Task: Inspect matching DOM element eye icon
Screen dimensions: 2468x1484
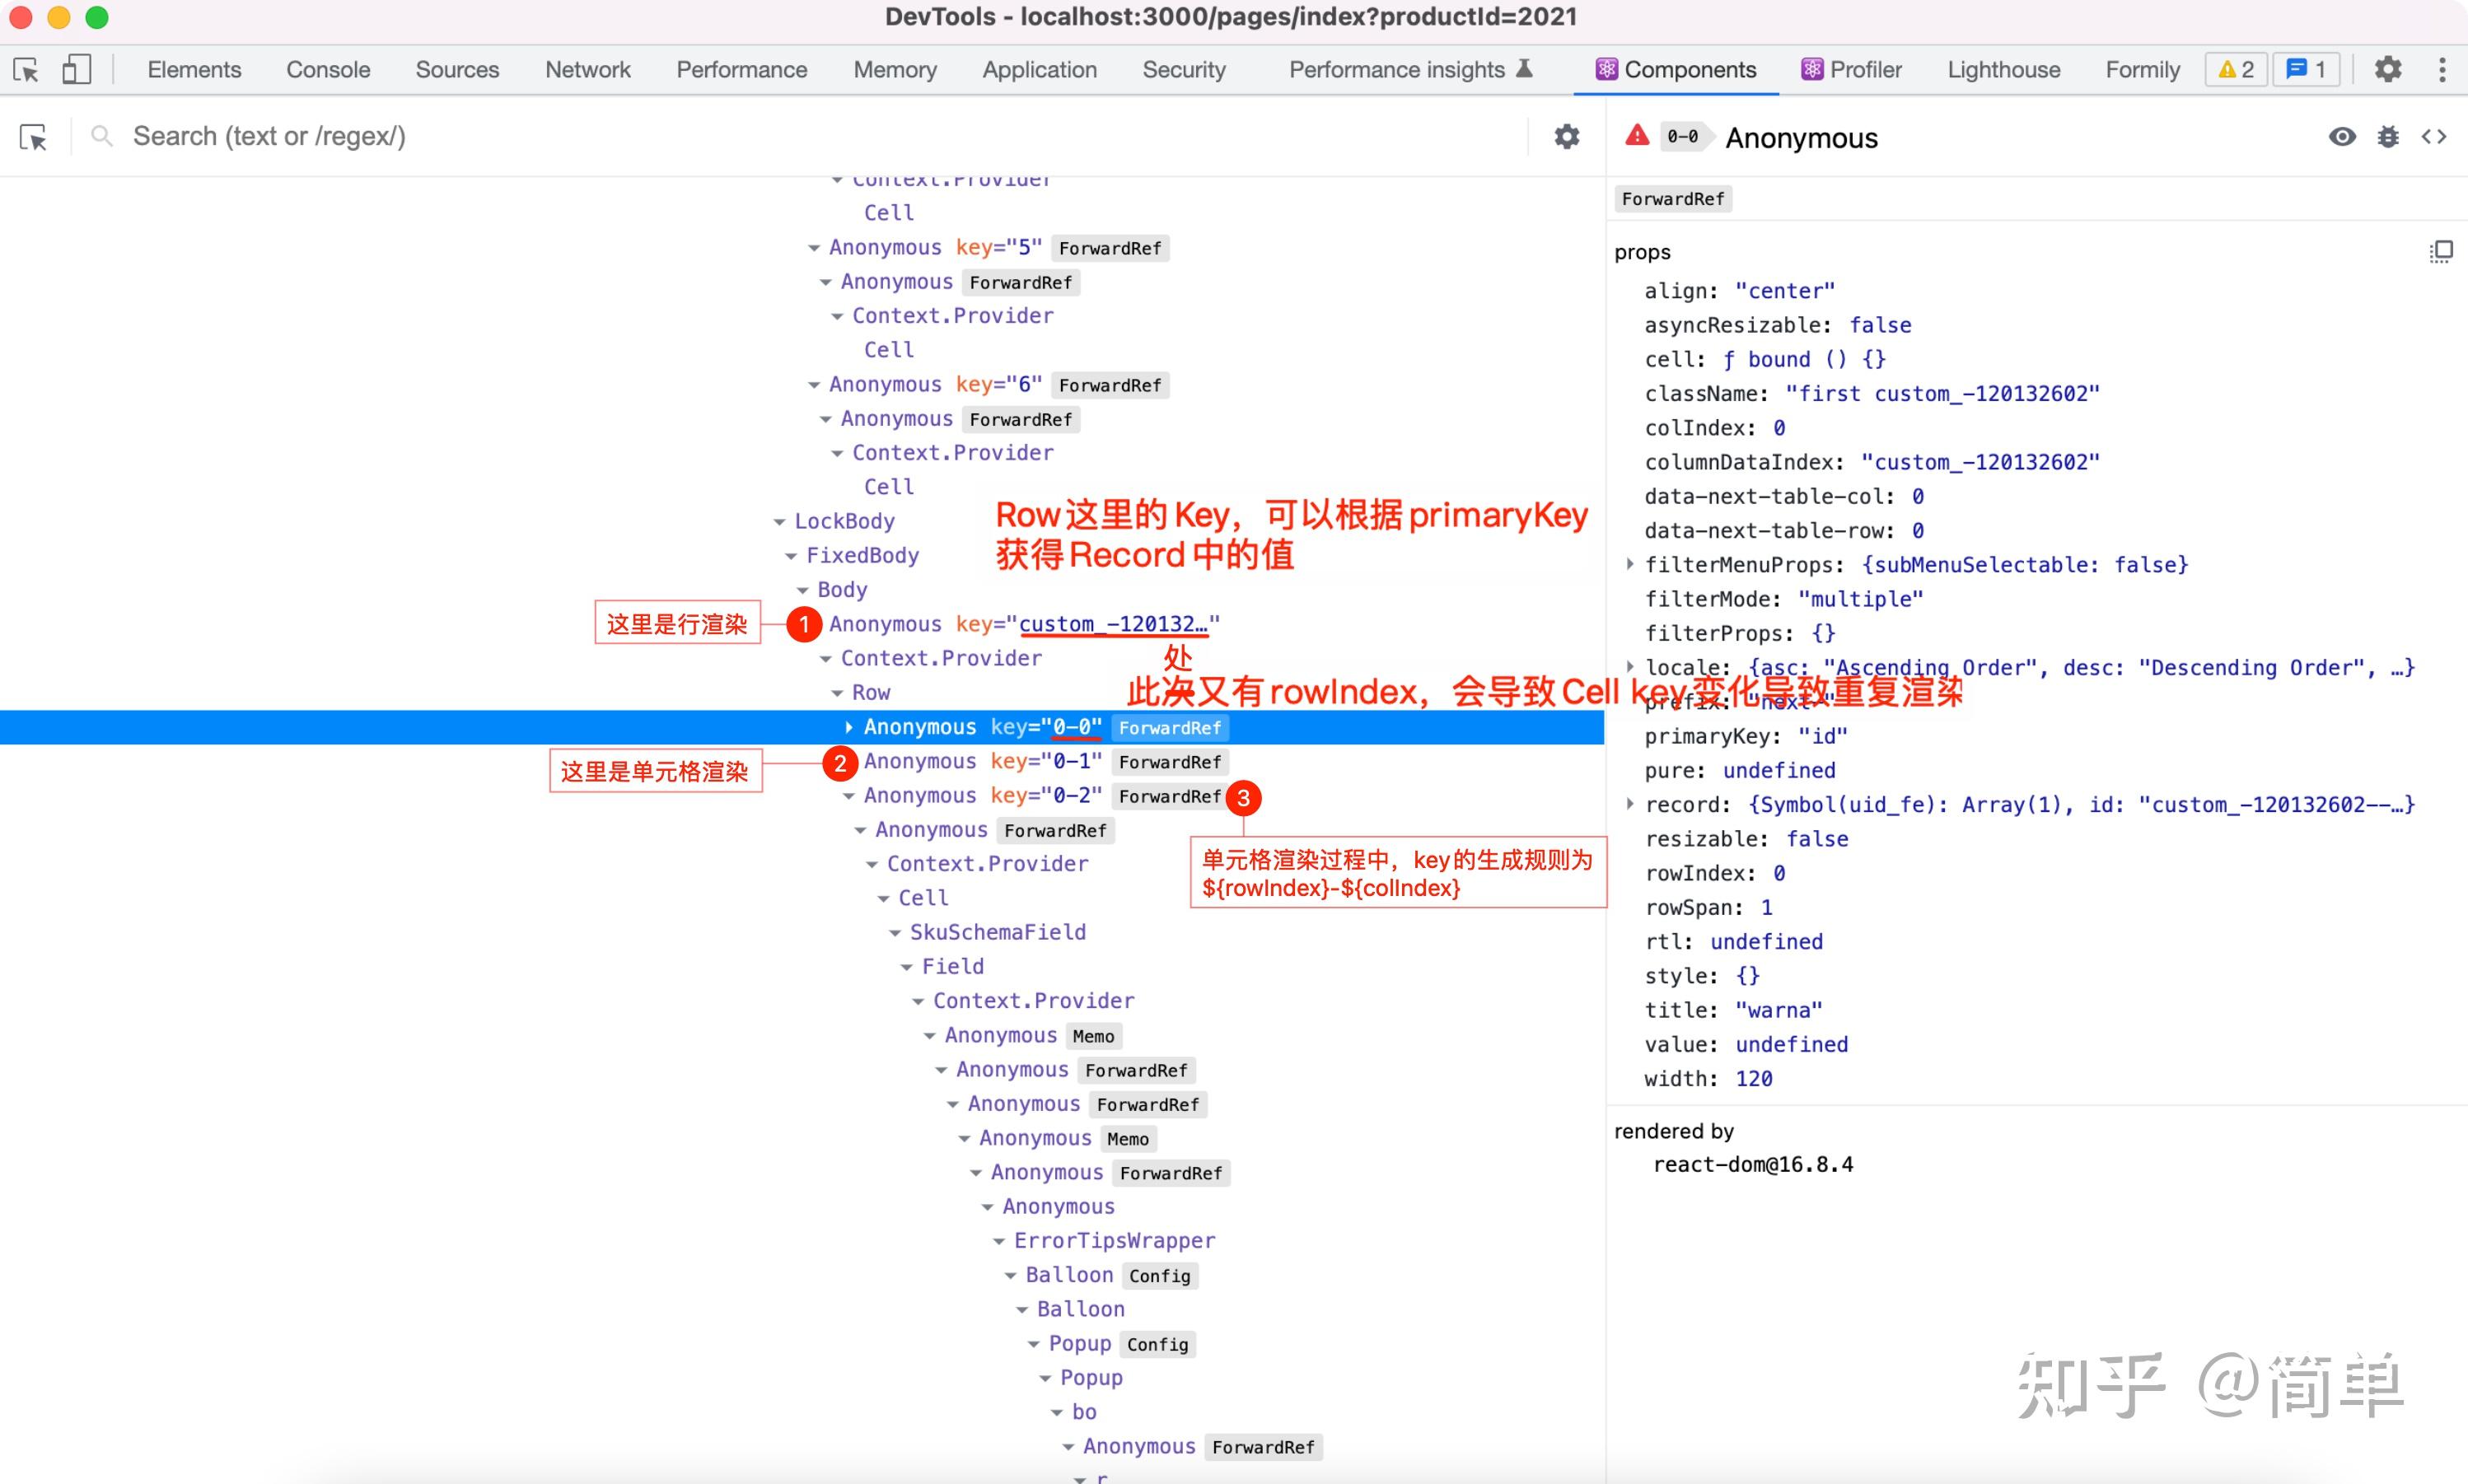Action: tap(2341, 137)
